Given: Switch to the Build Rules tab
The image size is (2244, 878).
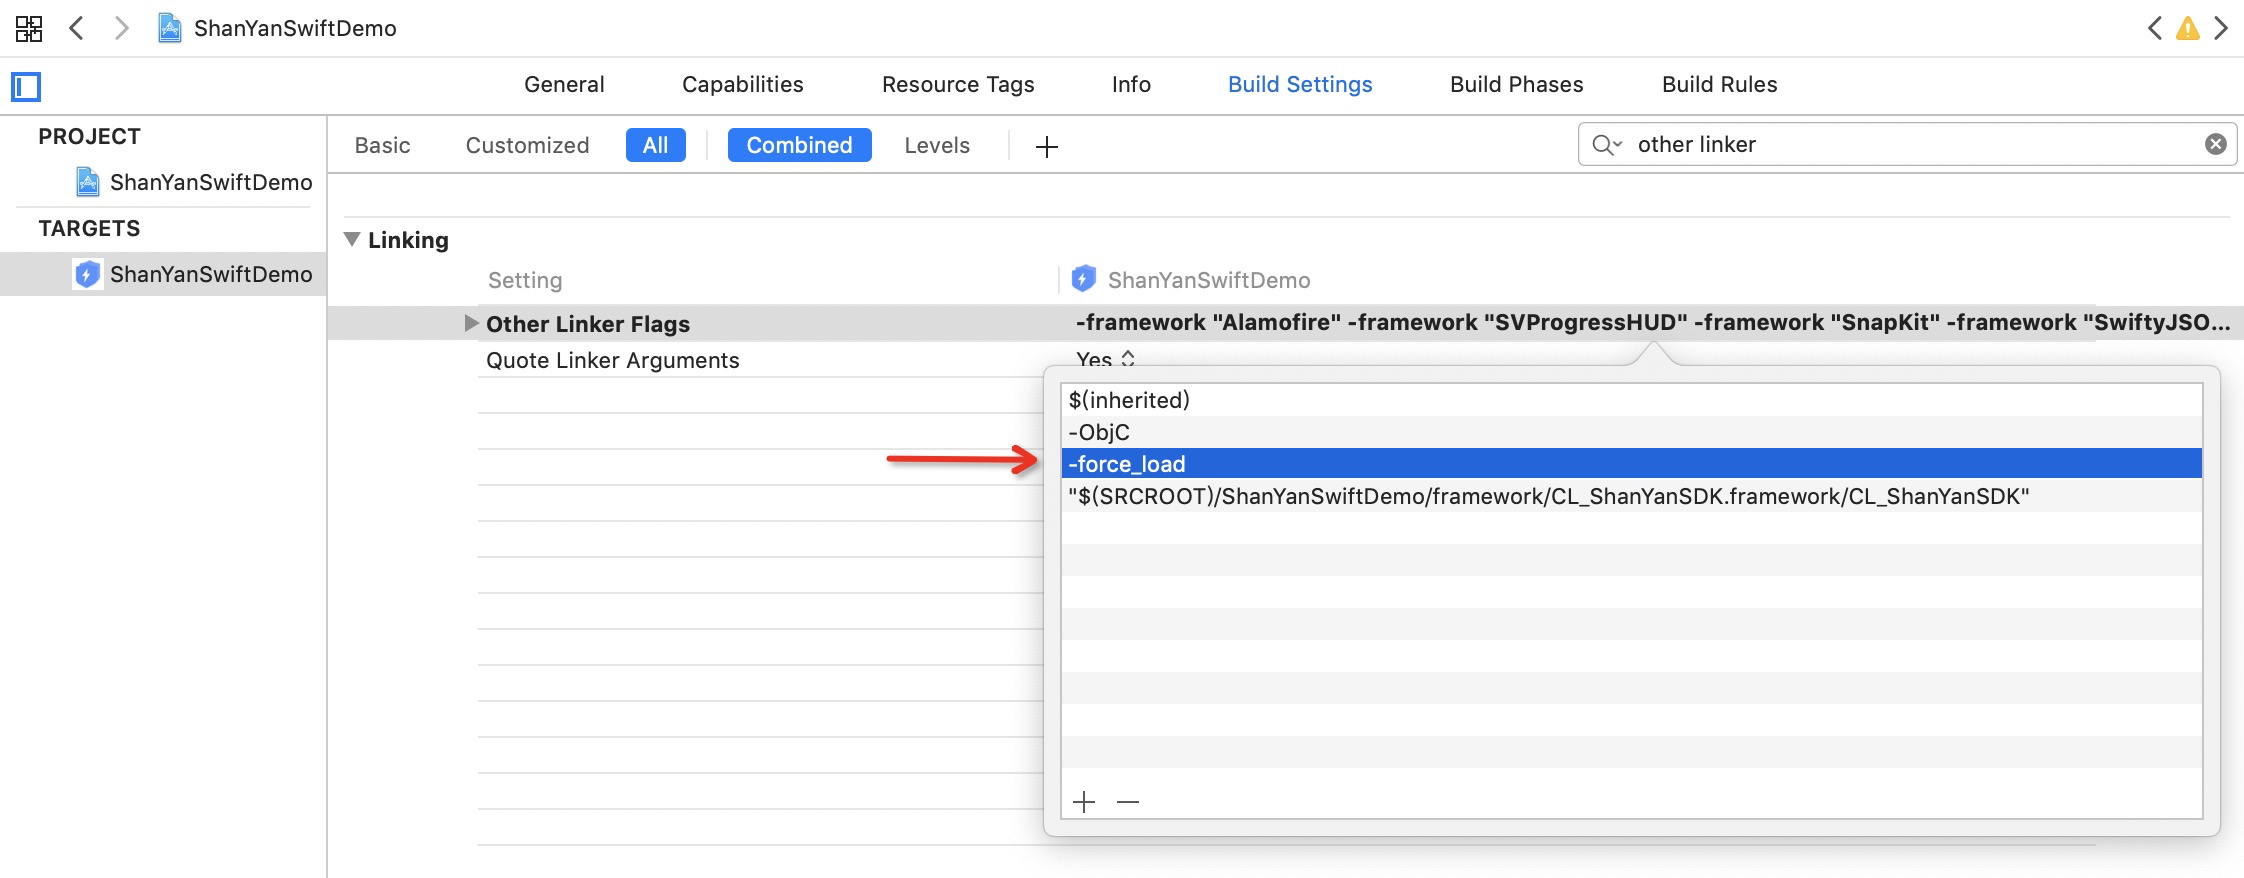Looking at the screenshot, I should point(1720,85).
